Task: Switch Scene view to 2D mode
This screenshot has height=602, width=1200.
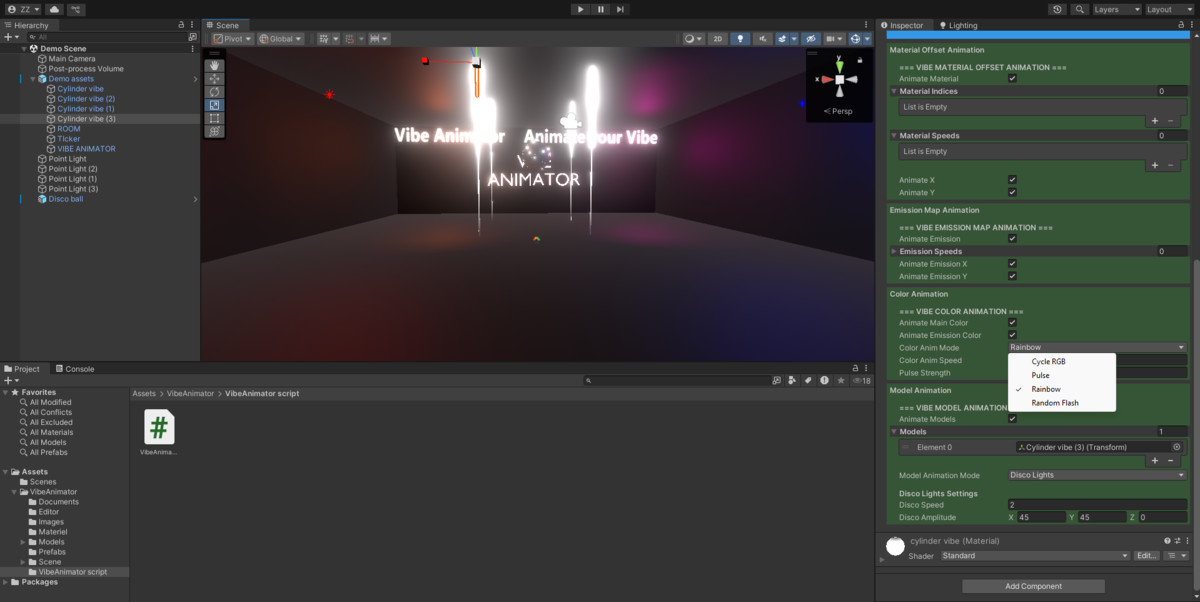Action: click(718, 38)
